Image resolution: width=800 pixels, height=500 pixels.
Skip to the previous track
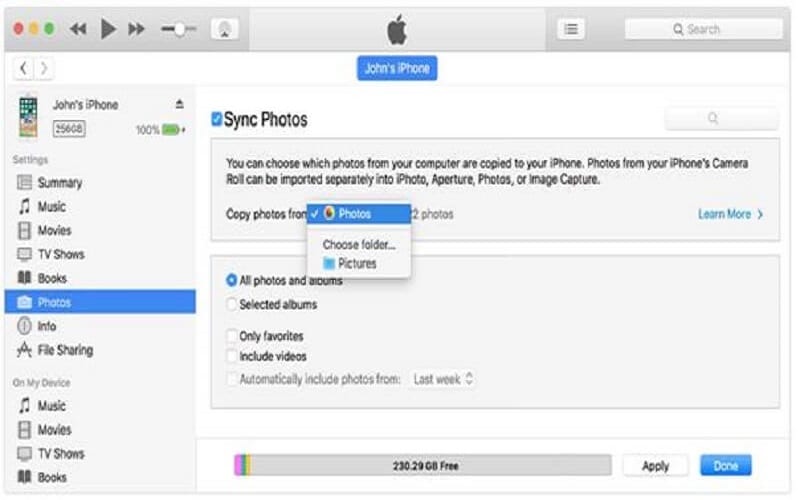click(x=77, y=29)
